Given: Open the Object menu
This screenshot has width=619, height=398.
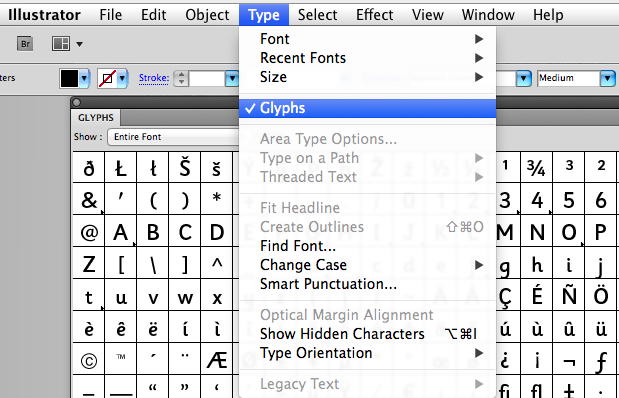Looking at the screenshot, I should point(207,15).
